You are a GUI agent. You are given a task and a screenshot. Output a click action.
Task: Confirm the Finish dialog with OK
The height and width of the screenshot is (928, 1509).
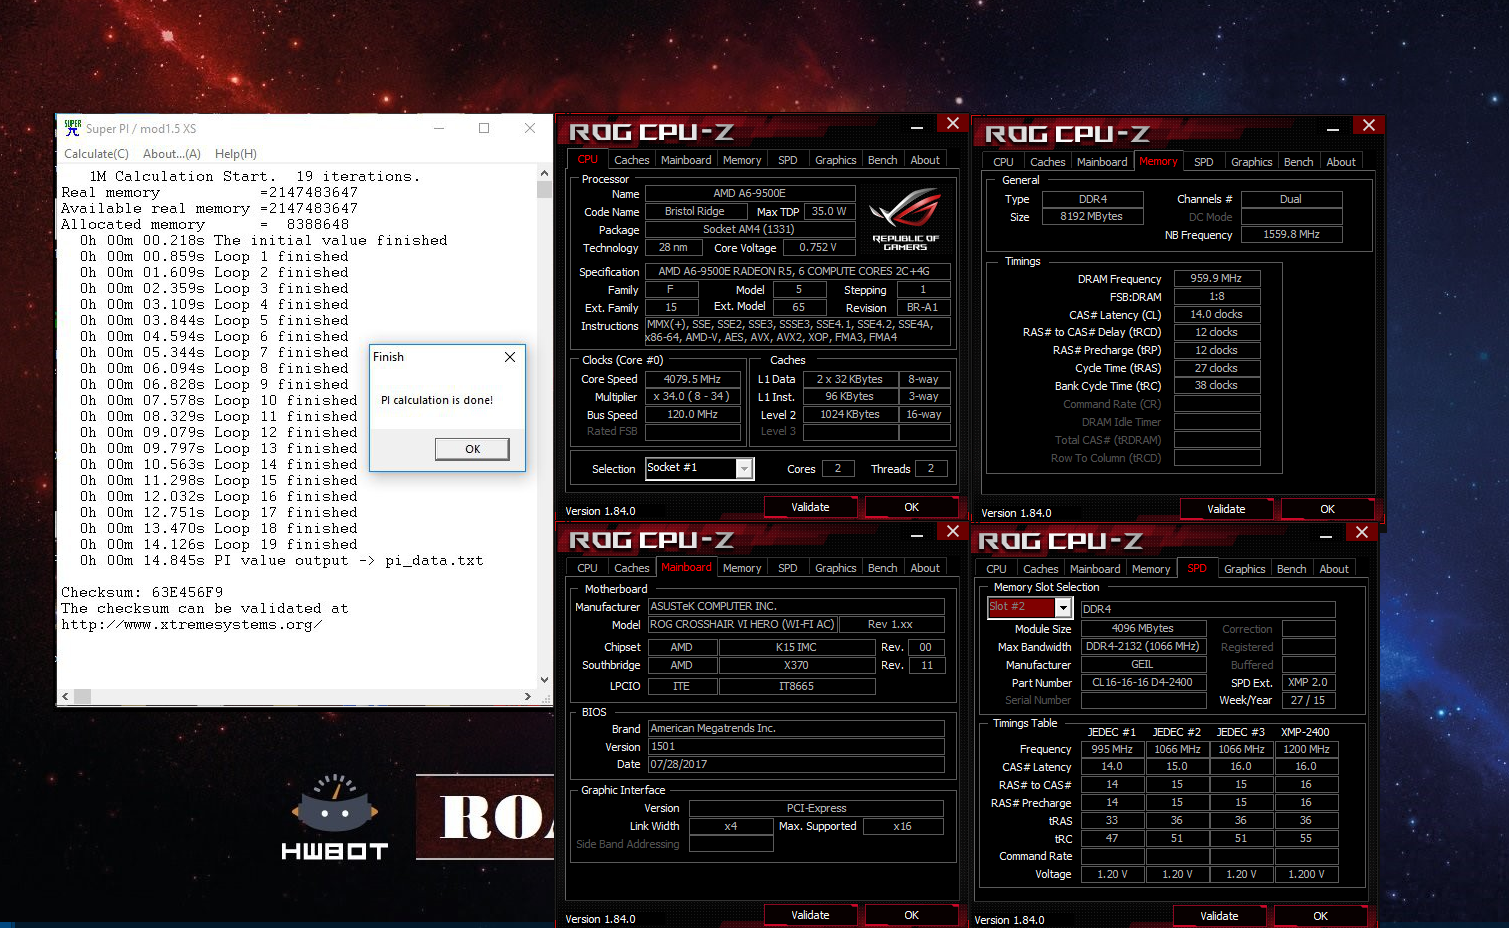472,449
